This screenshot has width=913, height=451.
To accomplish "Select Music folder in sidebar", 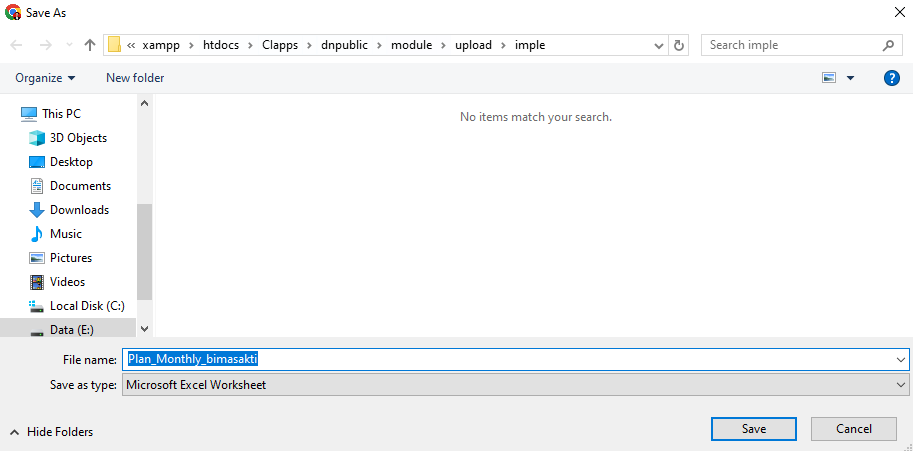I will tap(66, 234).
